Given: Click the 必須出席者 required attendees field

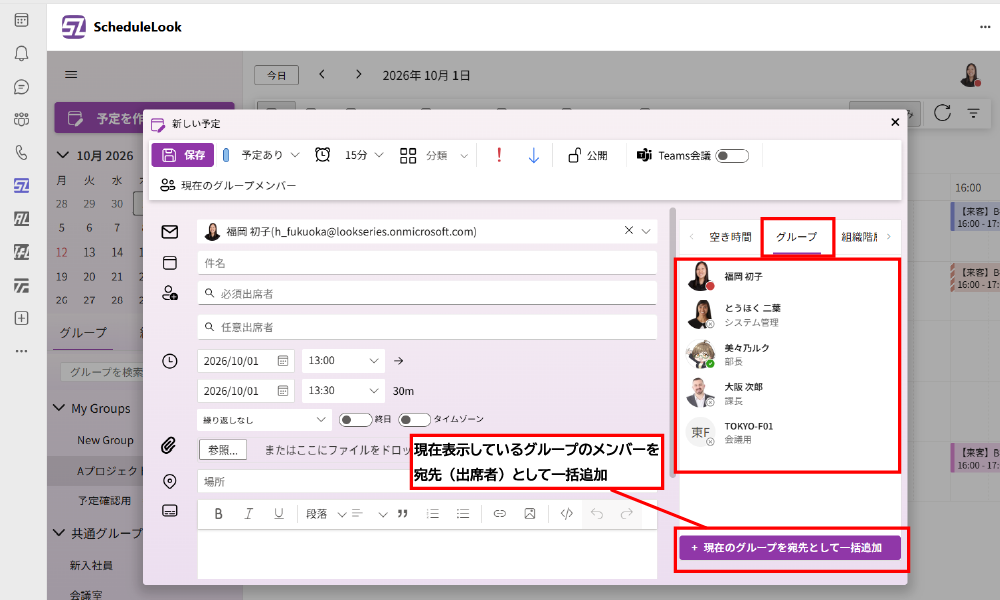Looking at the screenshot, I should (x=427, y=293).
